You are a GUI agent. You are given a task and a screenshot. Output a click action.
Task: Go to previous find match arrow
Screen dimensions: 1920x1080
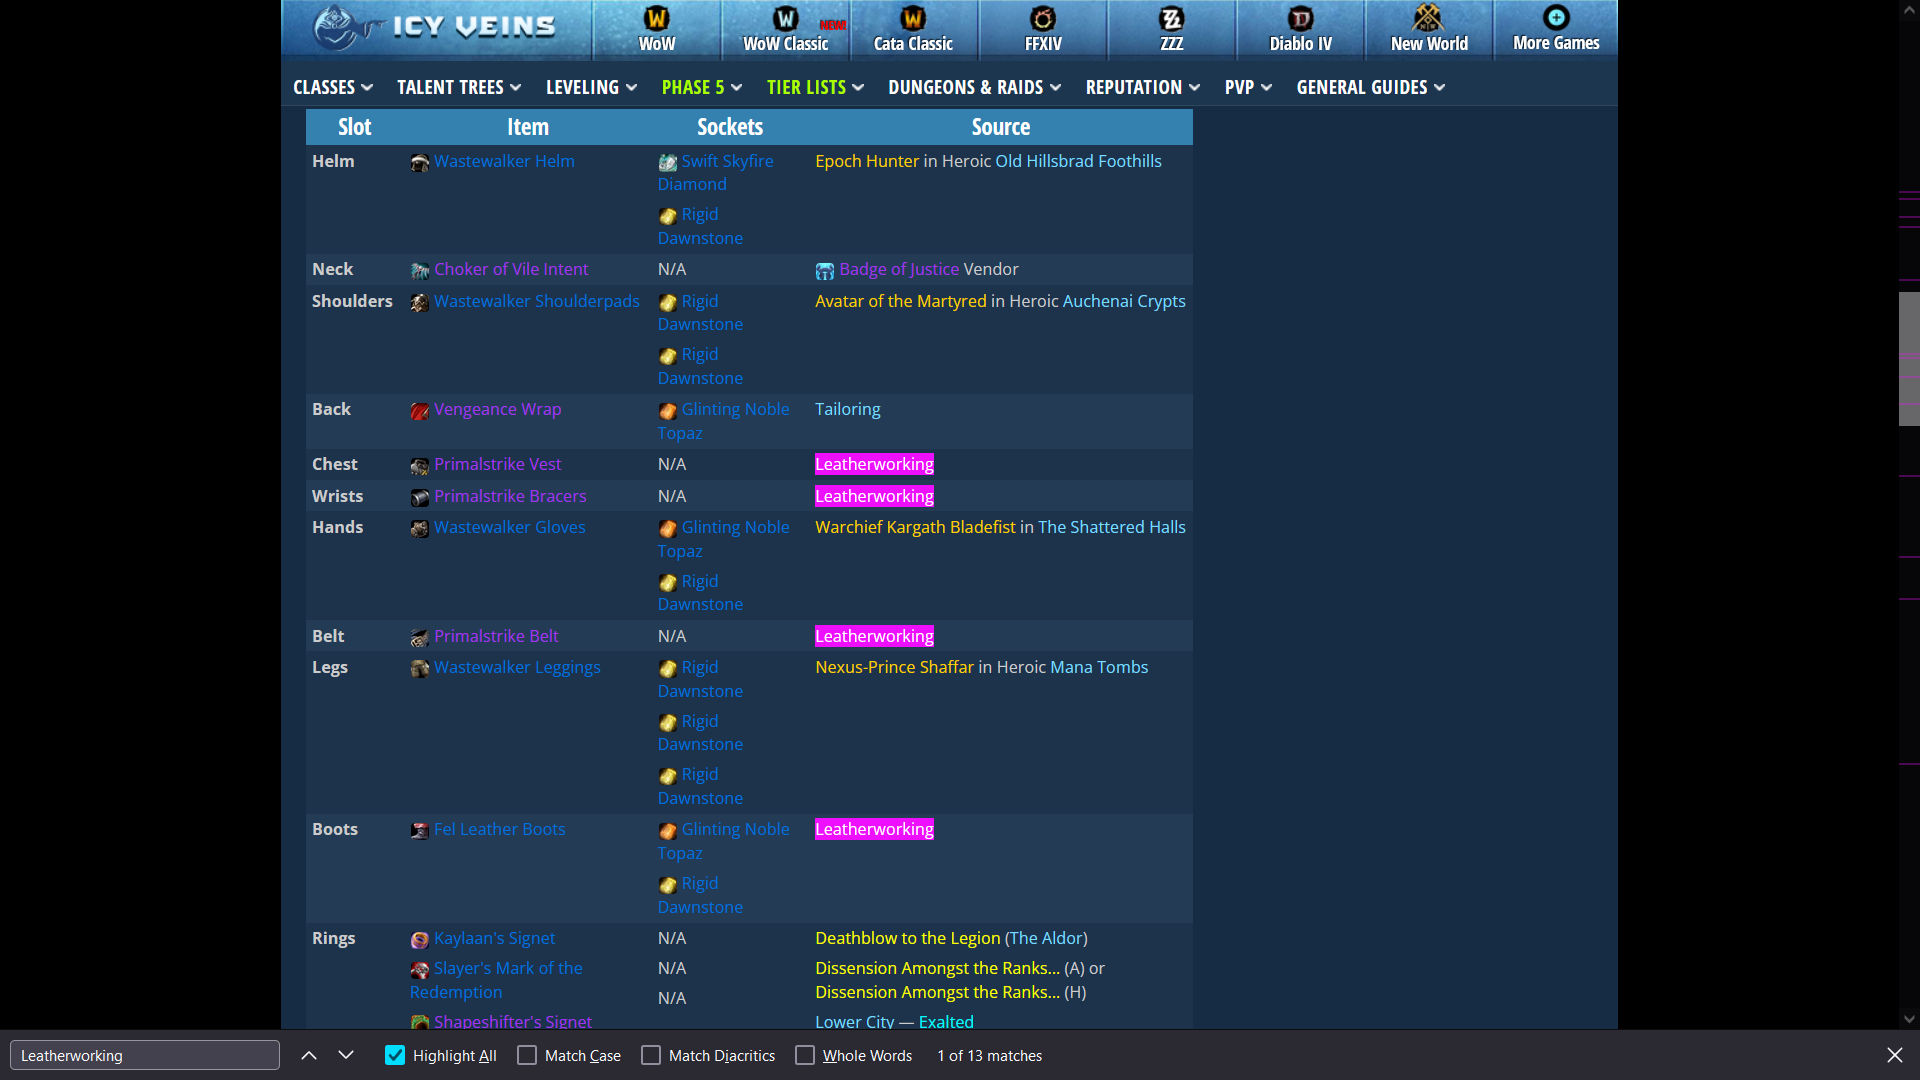[x=309, y=1055]
